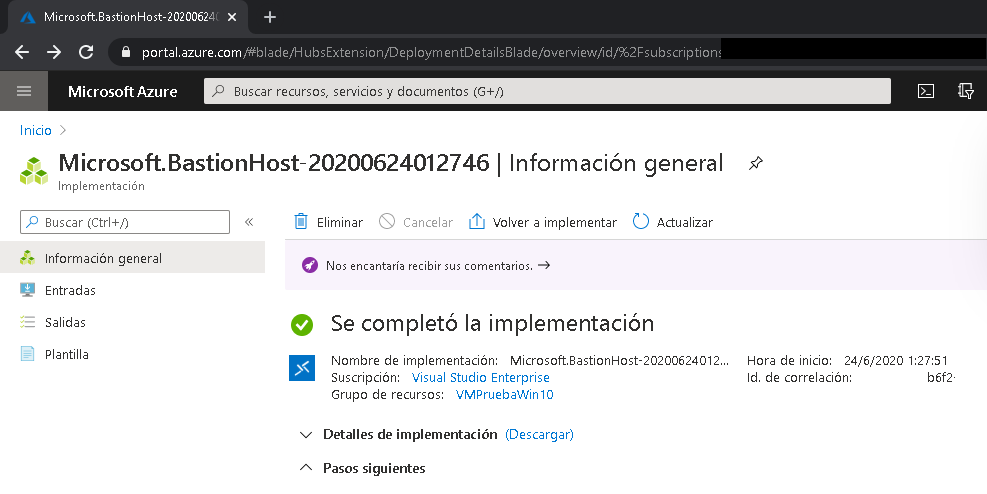
Task: Click the Plantilla document icon in side menu
Action: (27, 354)
